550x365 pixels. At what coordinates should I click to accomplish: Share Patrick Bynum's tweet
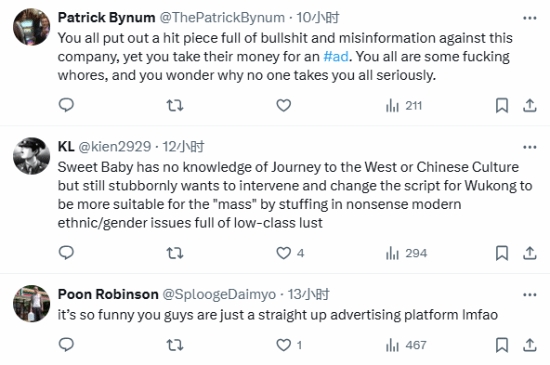[530, 105]
